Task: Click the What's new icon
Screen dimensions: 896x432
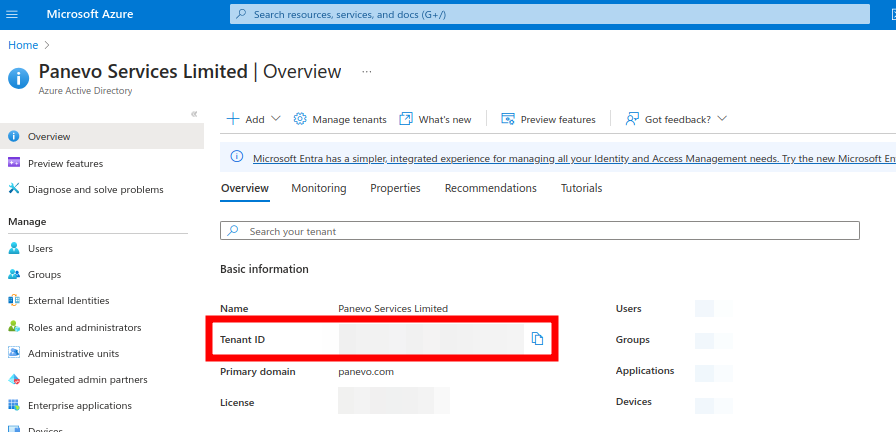Action: point(406,119)
